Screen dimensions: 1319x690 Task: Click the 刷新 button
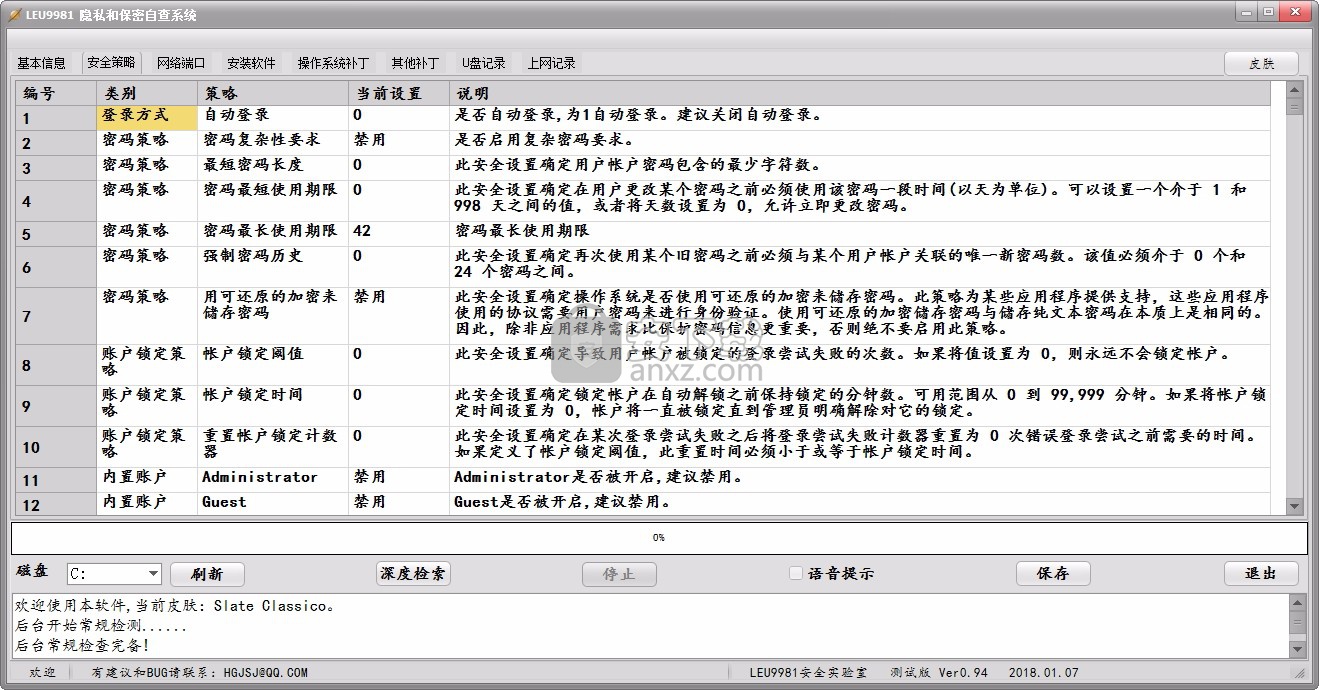[207, 574]
